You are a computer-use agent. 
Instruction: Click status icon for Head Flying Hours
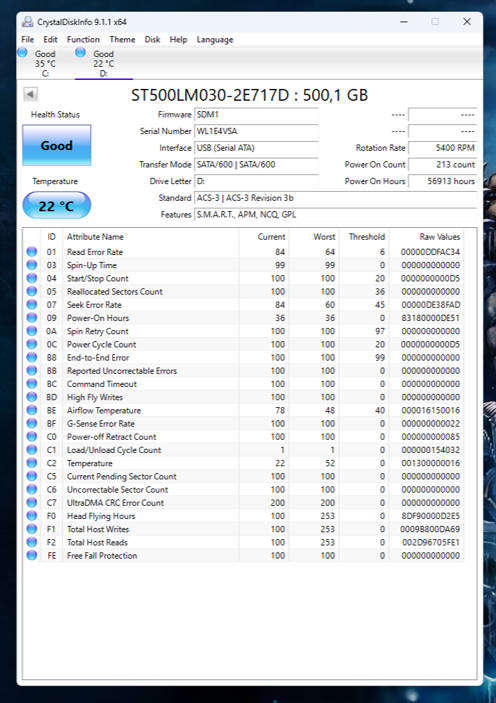tap(31, 516)
